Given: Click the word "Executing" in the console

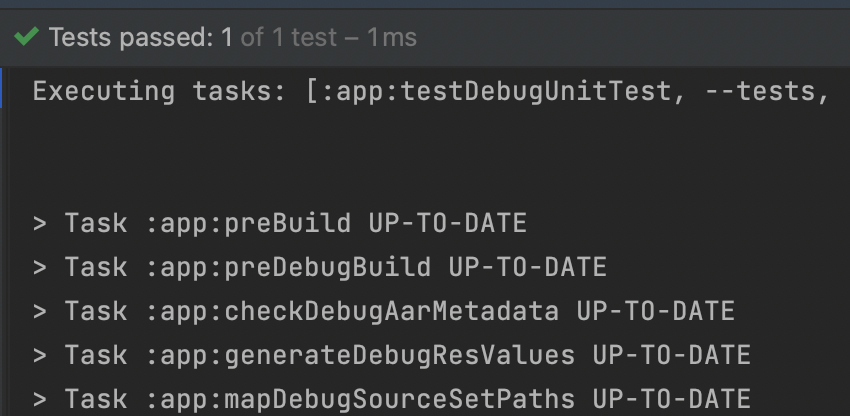Looking at the screenshot, I should pyautogui.click(x=104, y=91).
